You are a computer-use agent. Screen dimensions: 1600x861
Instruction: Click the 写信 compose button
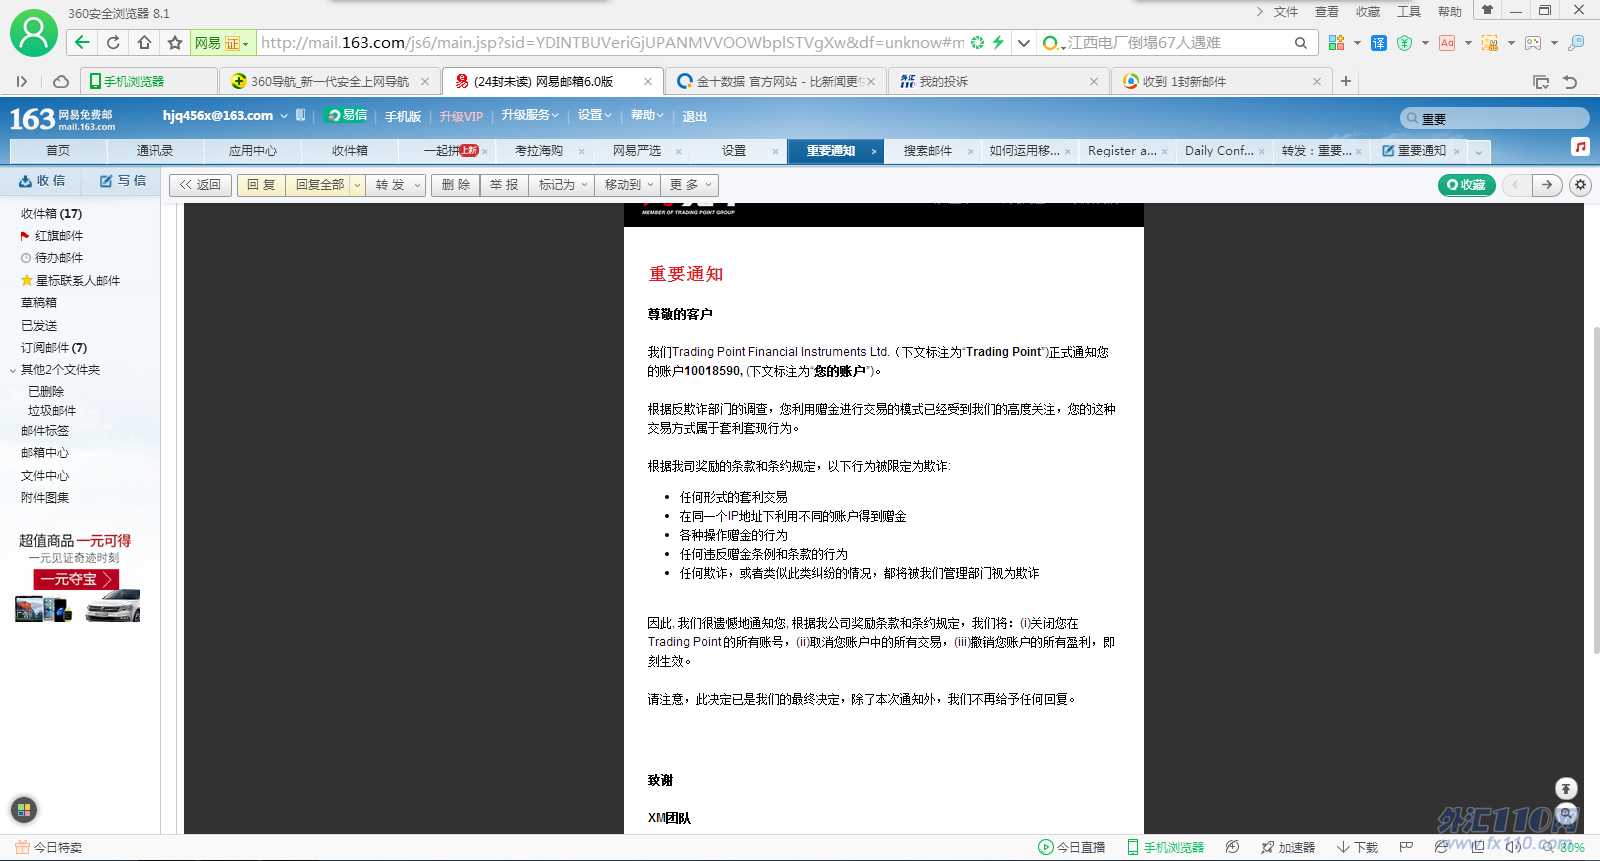click(123, 181)
